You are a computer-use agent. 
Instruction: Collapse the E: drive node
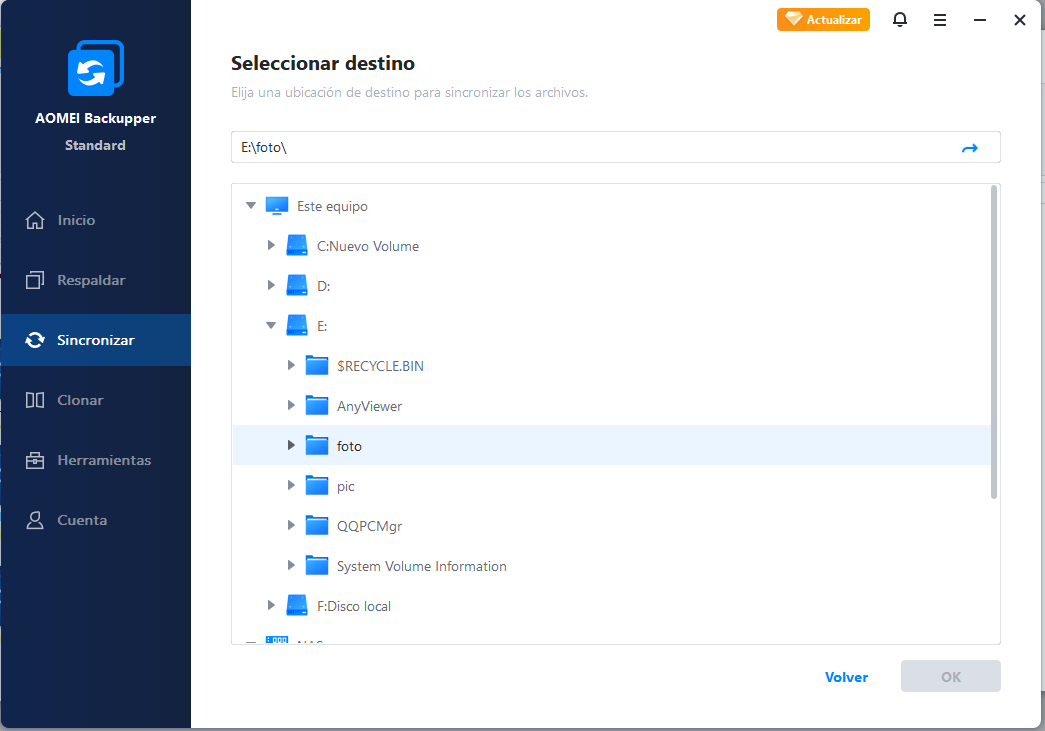270,326
